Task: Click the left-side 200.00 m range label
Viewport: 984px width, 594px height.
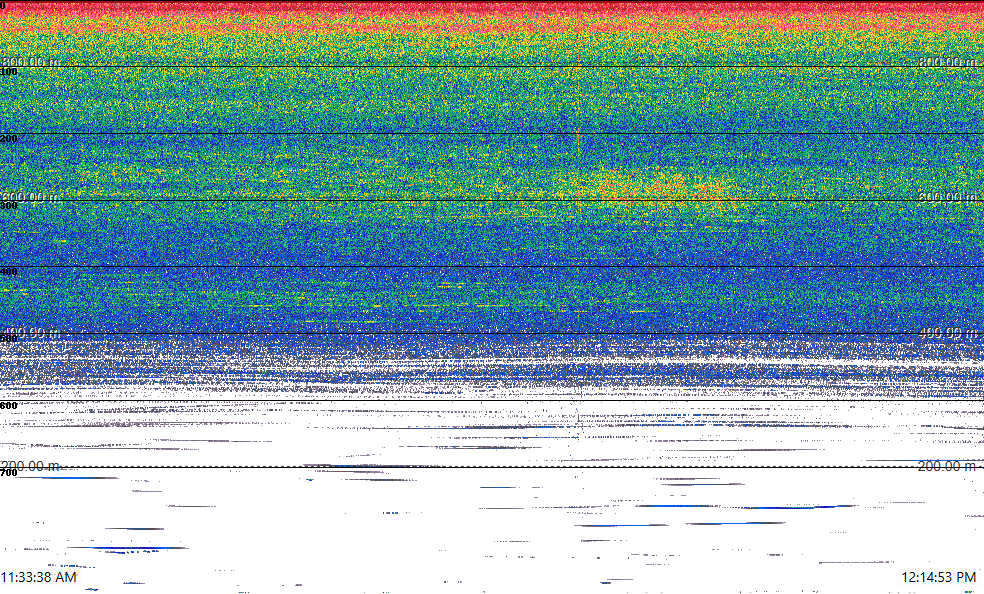Action: click(30, 465)
